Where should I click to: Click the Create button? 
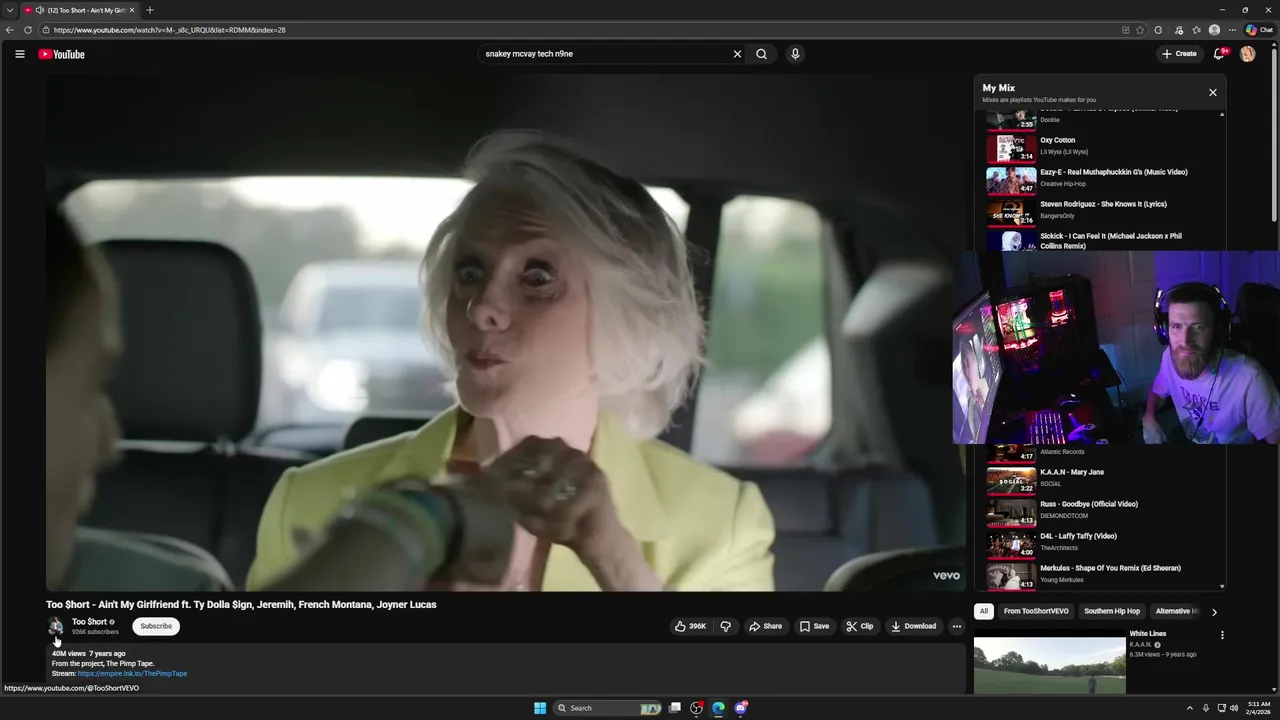tap(1179, 54)
